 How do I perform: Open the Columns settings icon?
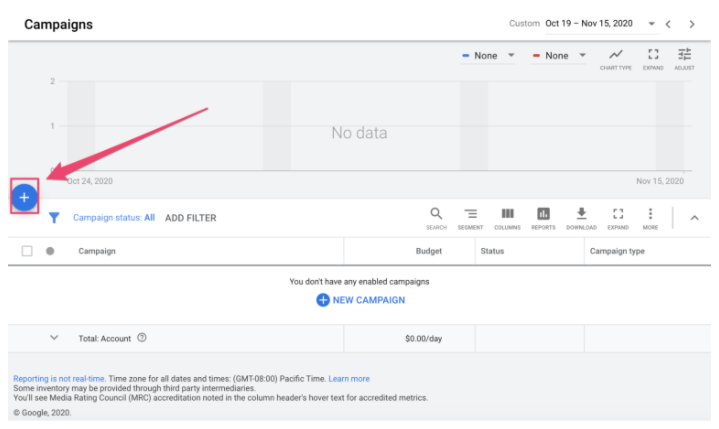(507, 217)
